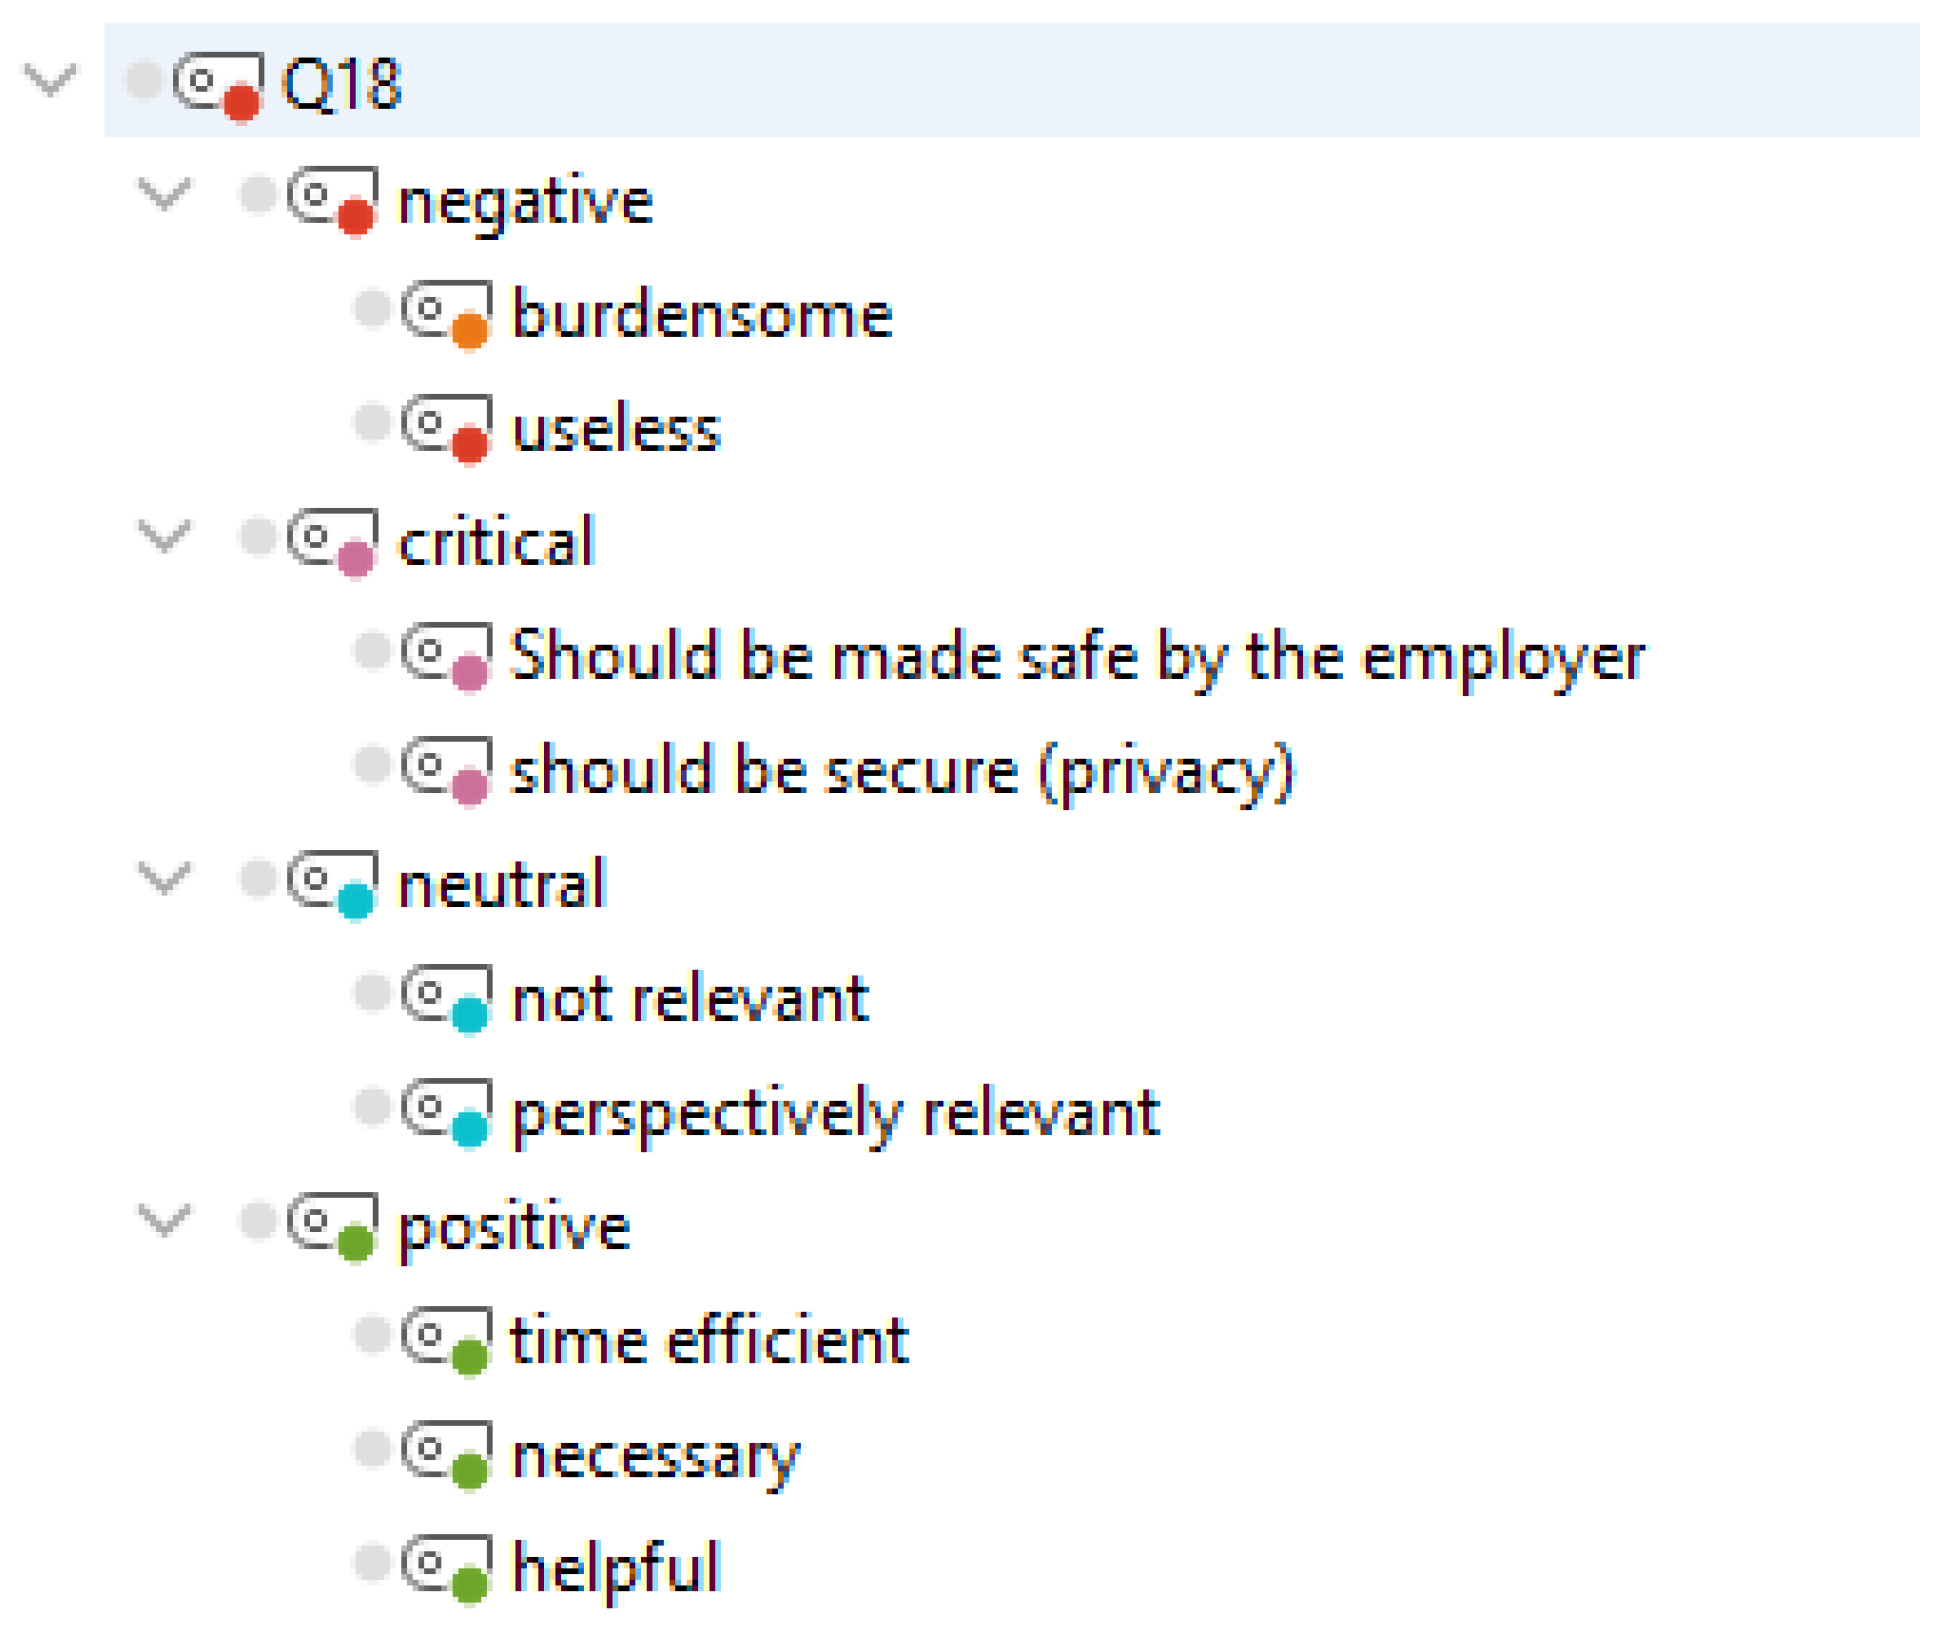1942x1630 pixels.
Task: Select the code Should be made safe by the employer
Action: pyautogui.click(x=1077, y=656)
